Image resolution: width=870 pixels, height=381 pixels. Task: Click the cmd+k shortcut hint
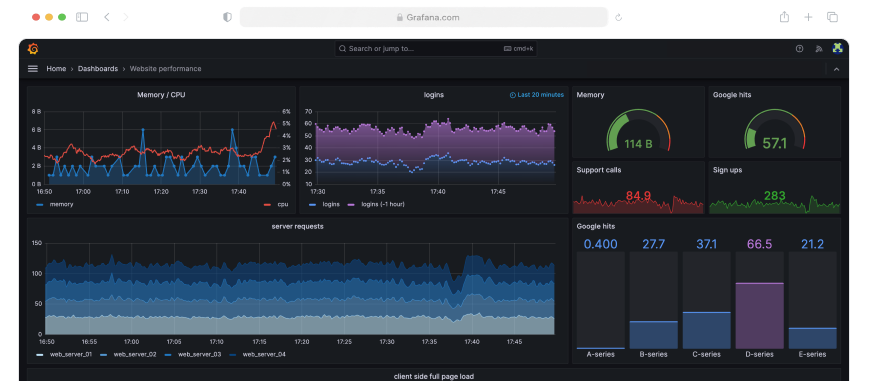tap(518, 49)
